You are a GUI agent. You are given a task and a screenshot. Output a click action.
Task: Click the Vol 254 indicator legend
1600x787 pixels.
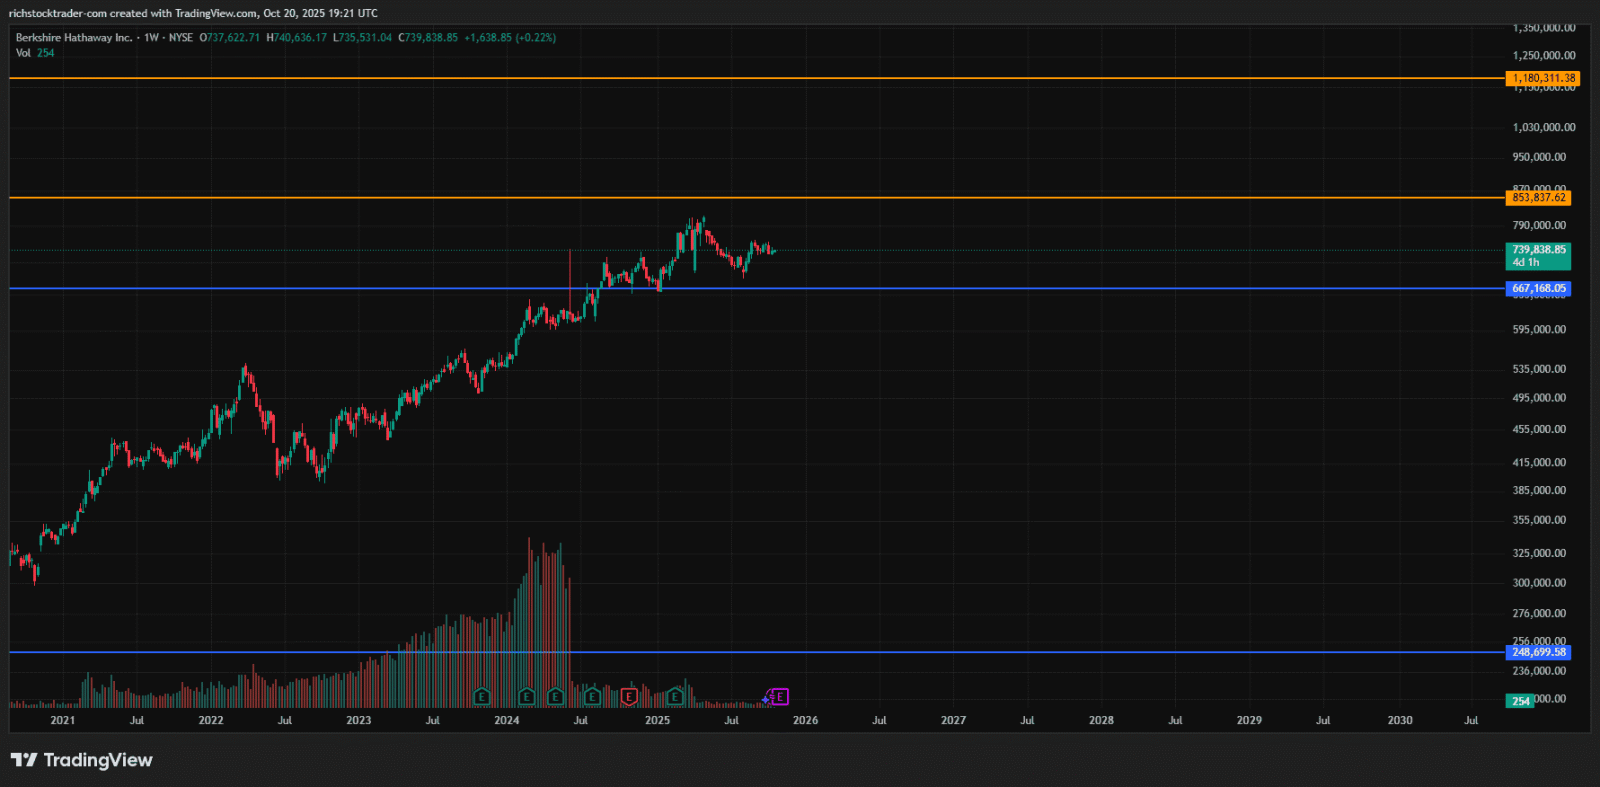point(35,53)
